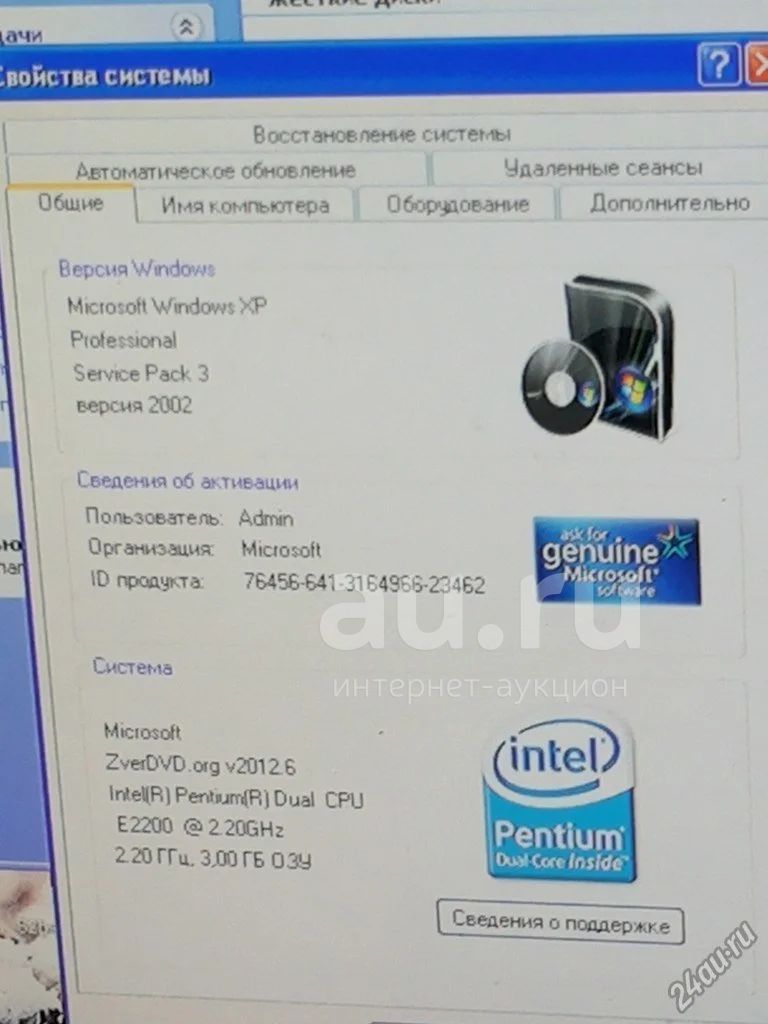Collapse the sidebar panel chevron in background window

(186, 26)
